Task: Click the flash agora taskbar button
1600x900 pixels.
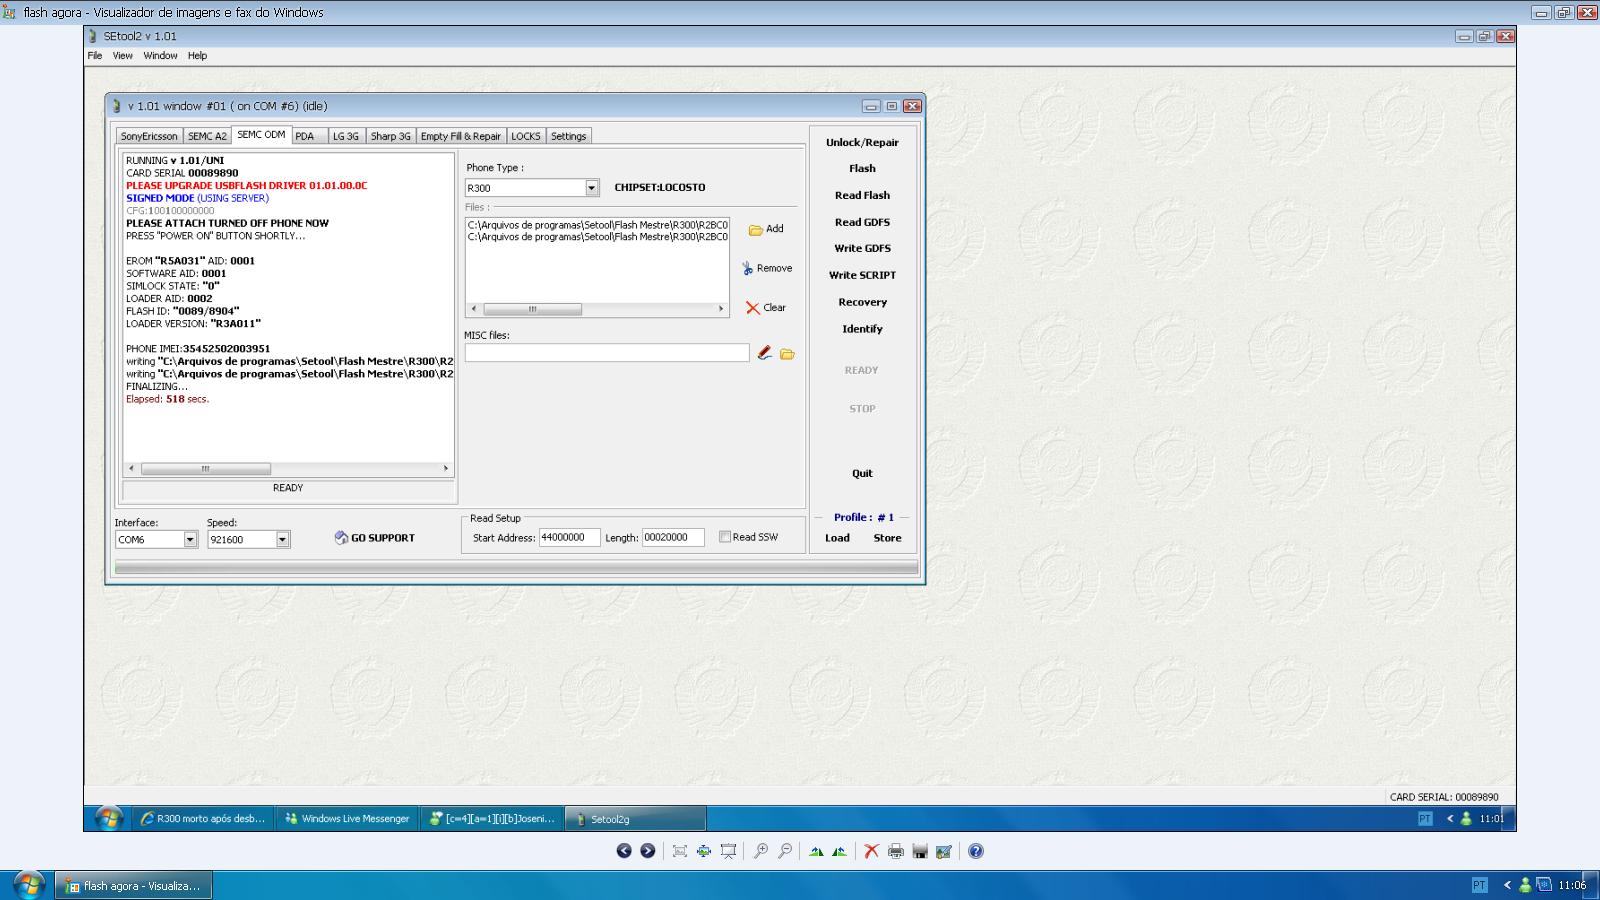Action: pos(132,886)
